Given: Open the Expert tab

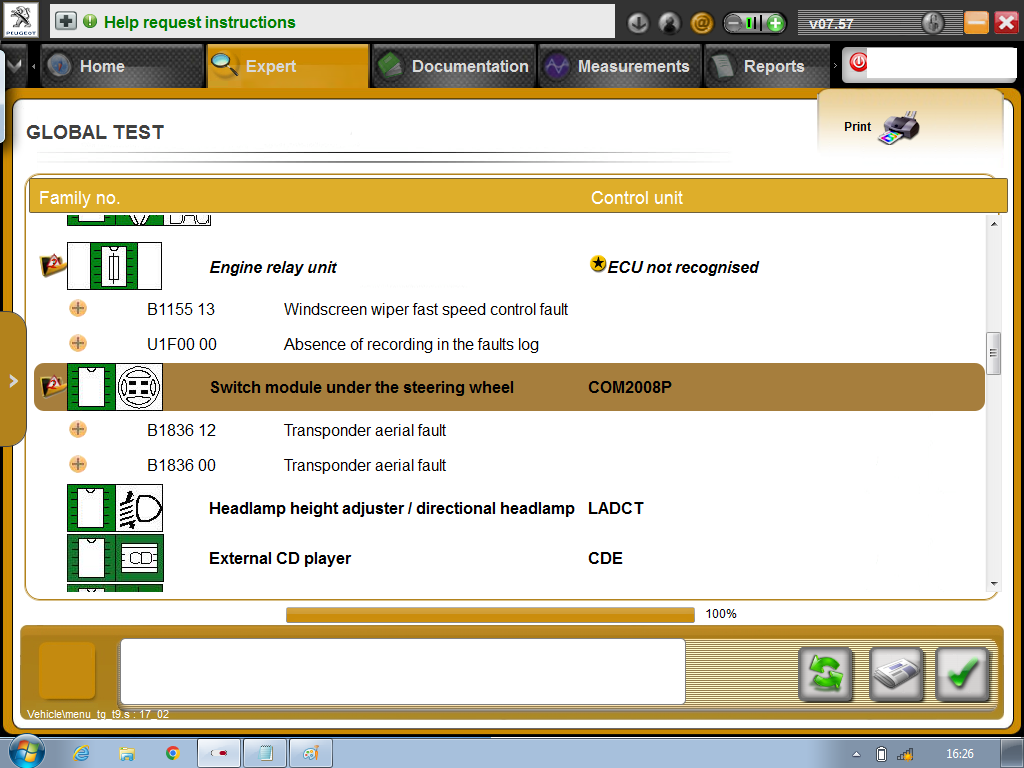Looking at the screenshot, I should point(288,66).
